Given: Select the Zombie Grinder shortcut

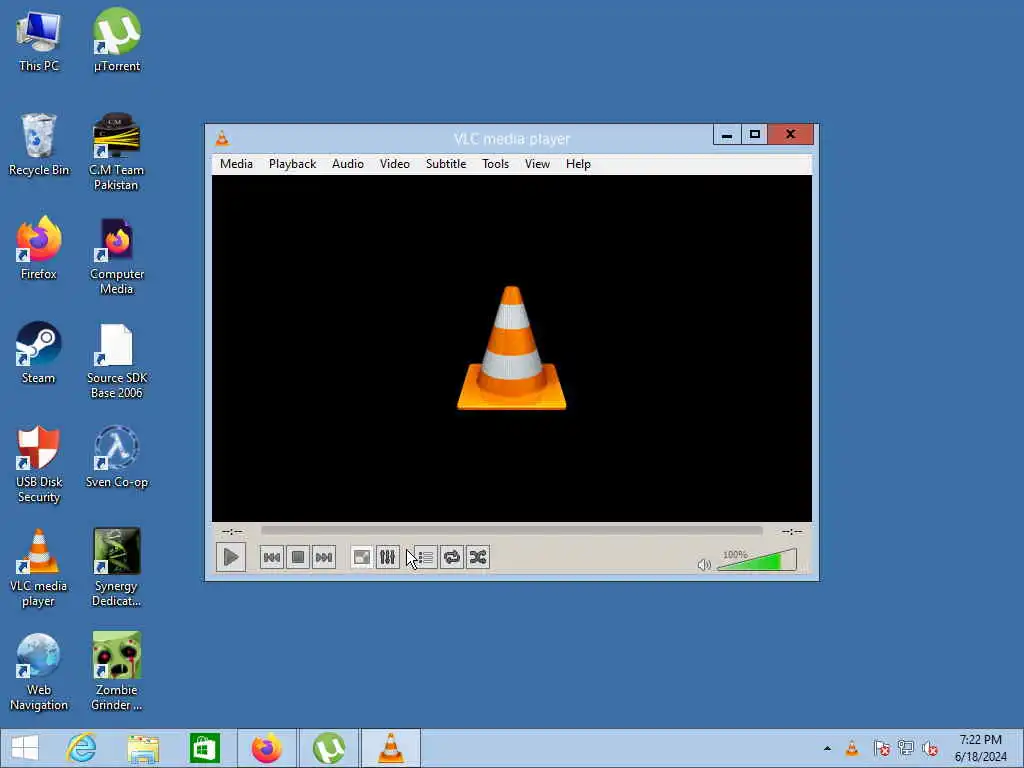Looking at the screenshot, I should 117,672.
